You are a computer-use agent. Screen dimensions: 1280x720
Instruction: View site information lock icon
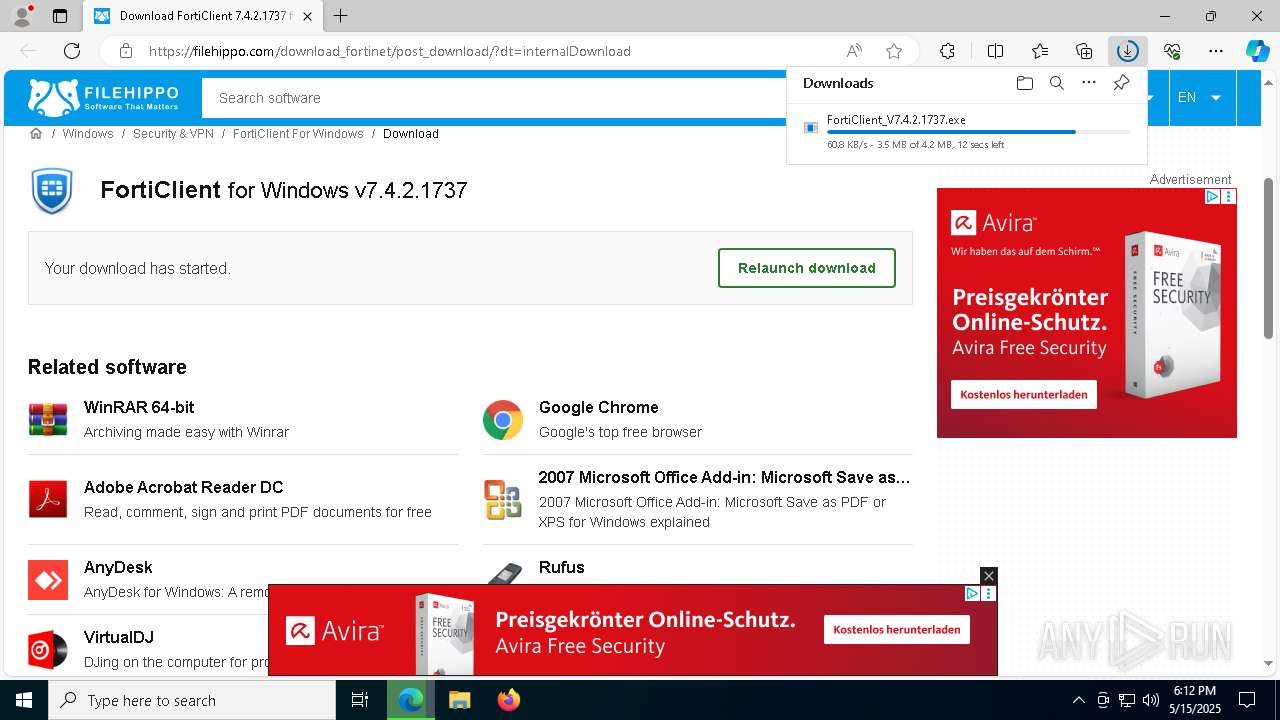pyautogui.click(x=126, y=51)
